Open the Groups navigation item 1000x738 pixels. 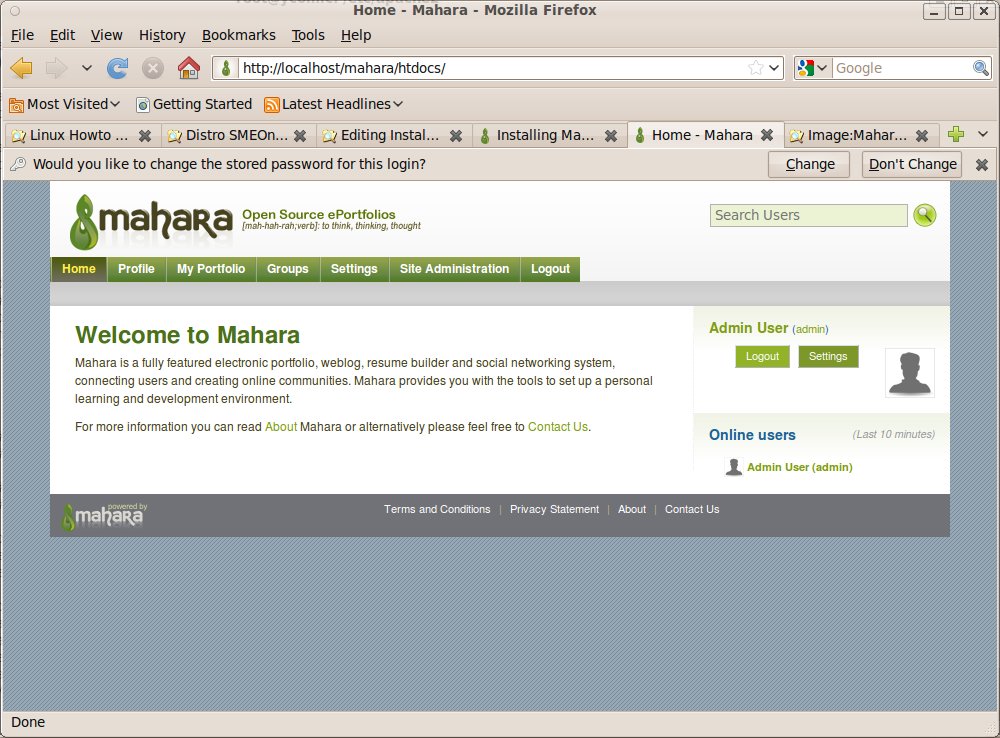pos(288,269)
